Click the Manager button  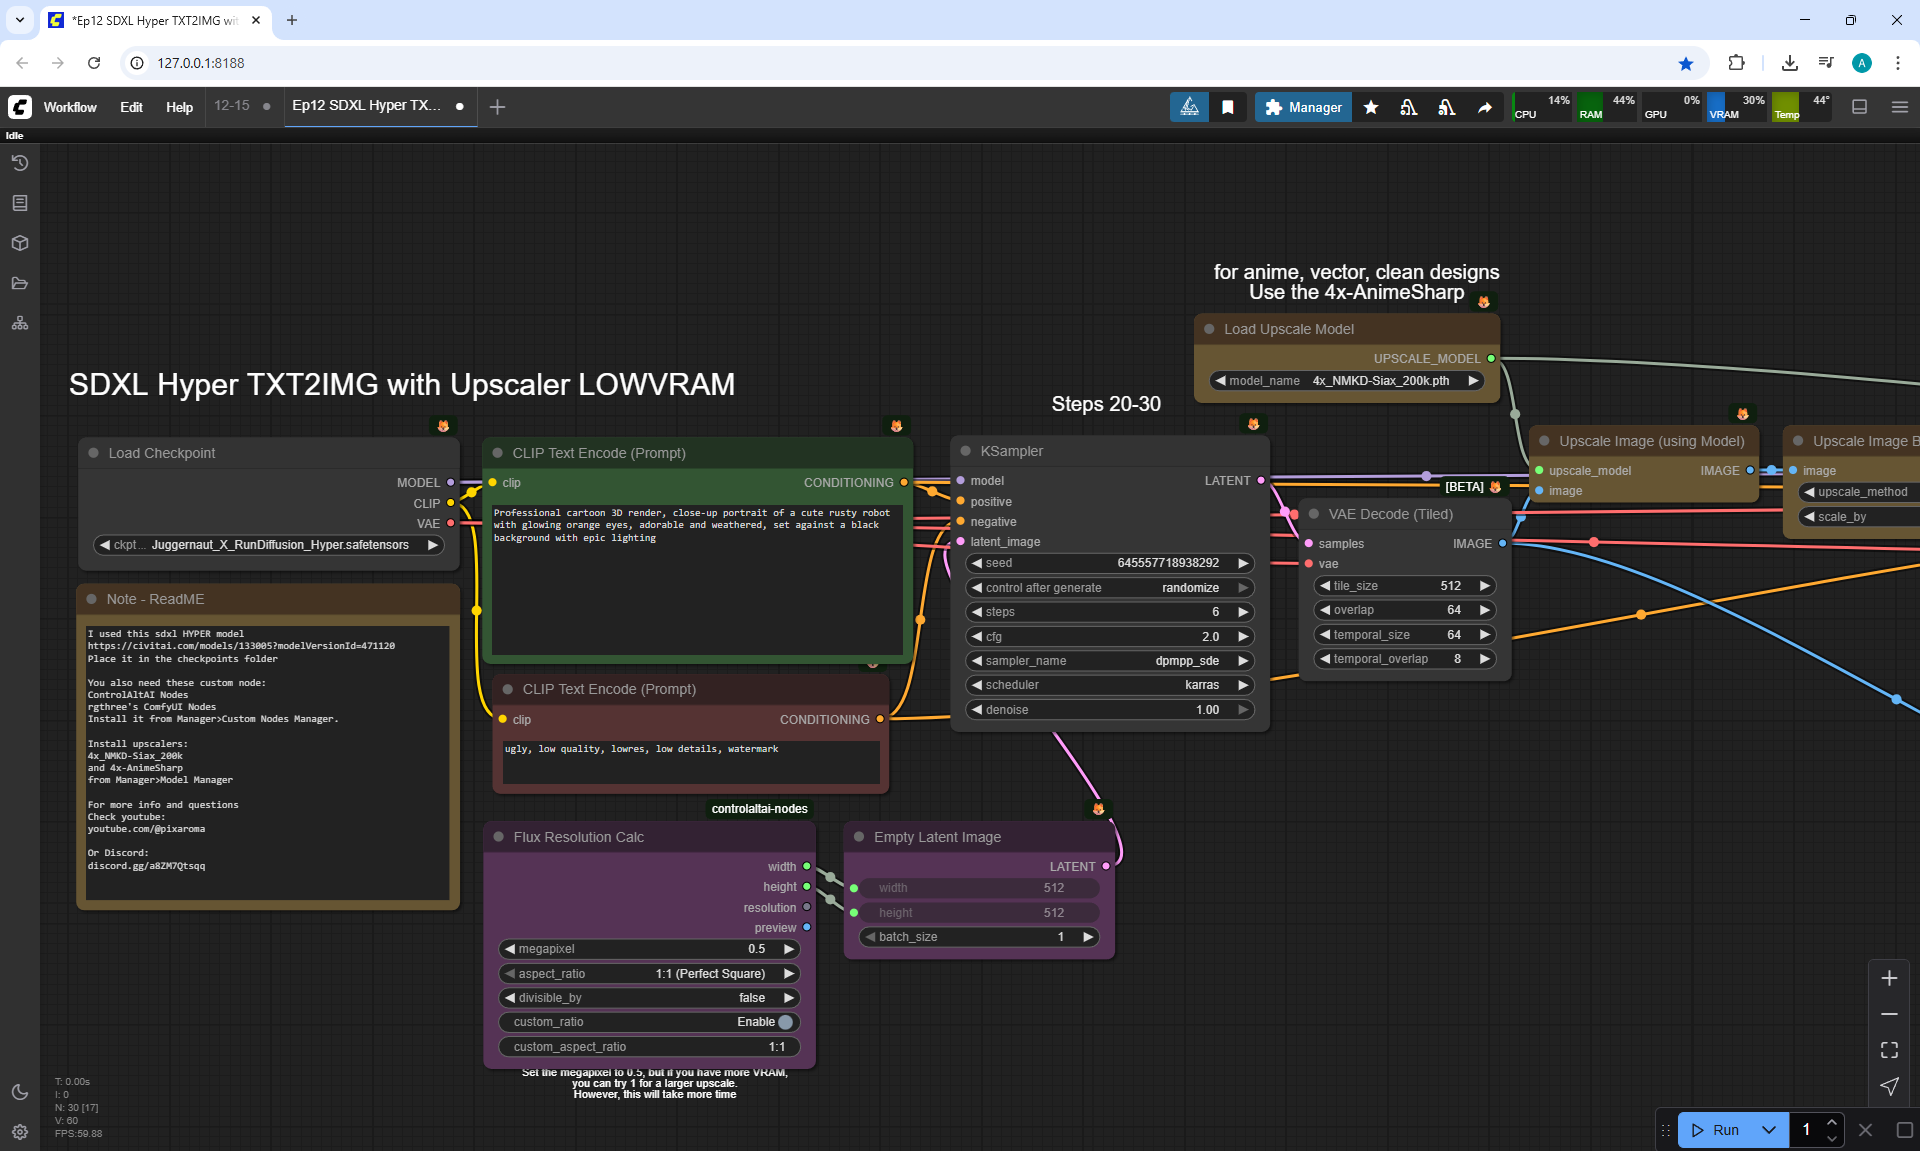click(x=1303, y=107)
